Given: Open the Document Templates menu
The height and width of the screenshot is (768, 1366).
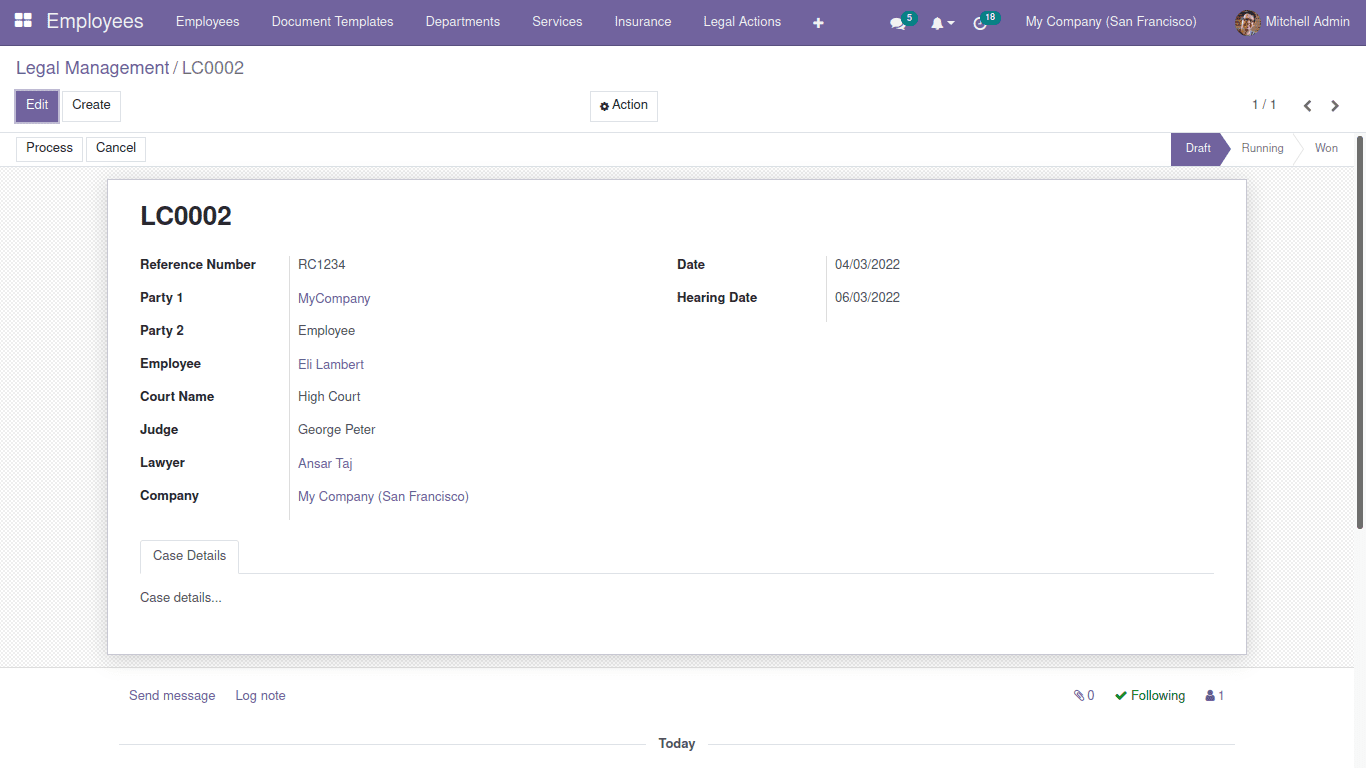Looking at the screenshot, I should (332, 21).
